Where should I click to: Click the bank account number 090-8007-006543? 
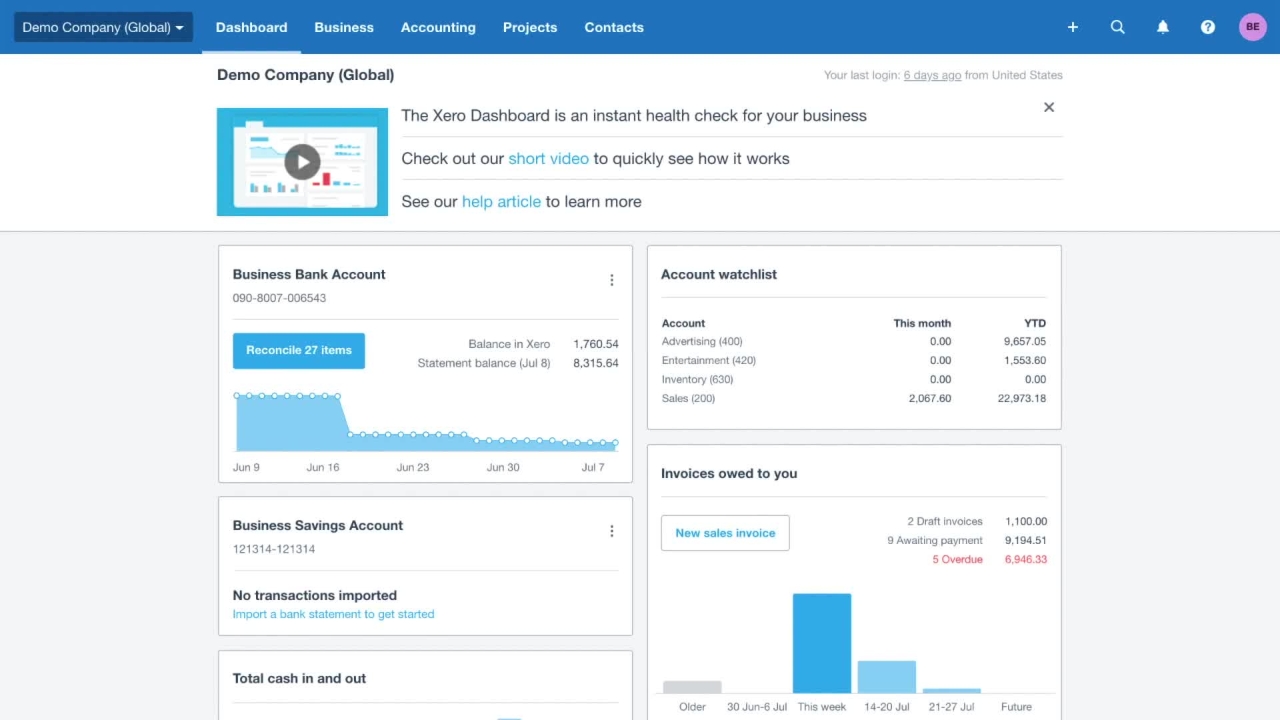(279, 298)
